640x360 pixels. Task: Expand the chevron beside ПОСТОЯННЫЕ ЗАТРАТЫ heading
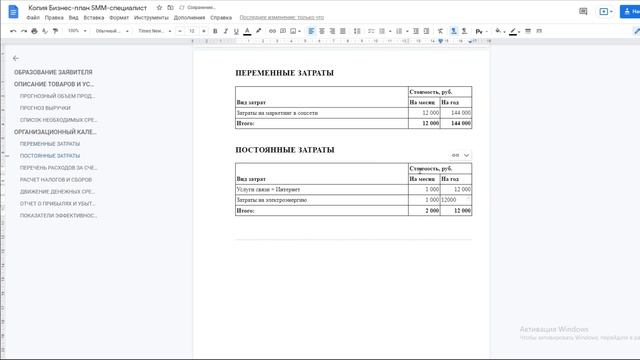[467, 155]
